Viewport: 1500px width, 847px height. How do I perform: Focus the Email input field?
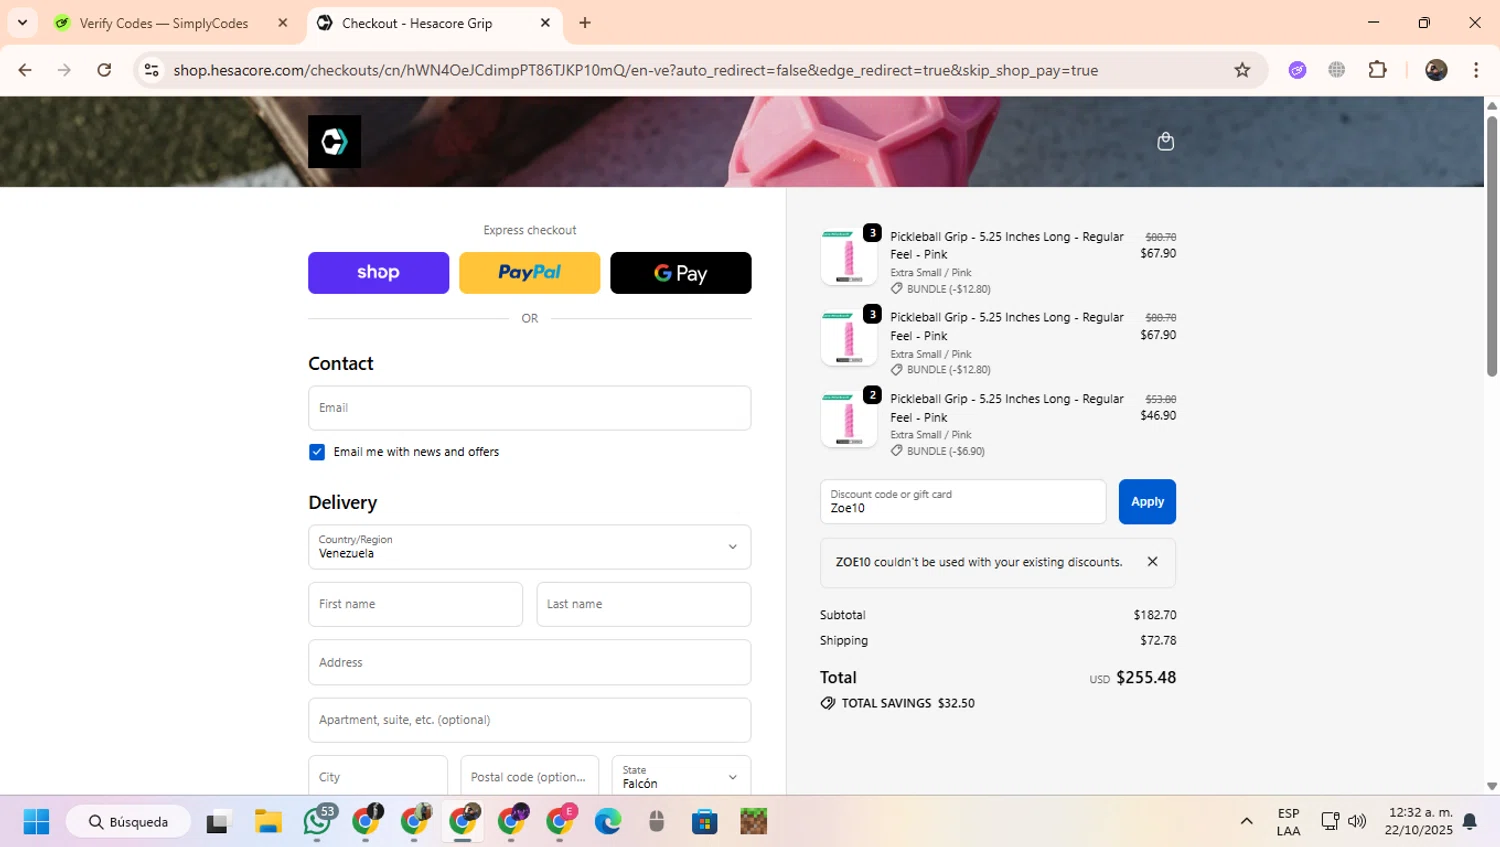coord(530,408)
